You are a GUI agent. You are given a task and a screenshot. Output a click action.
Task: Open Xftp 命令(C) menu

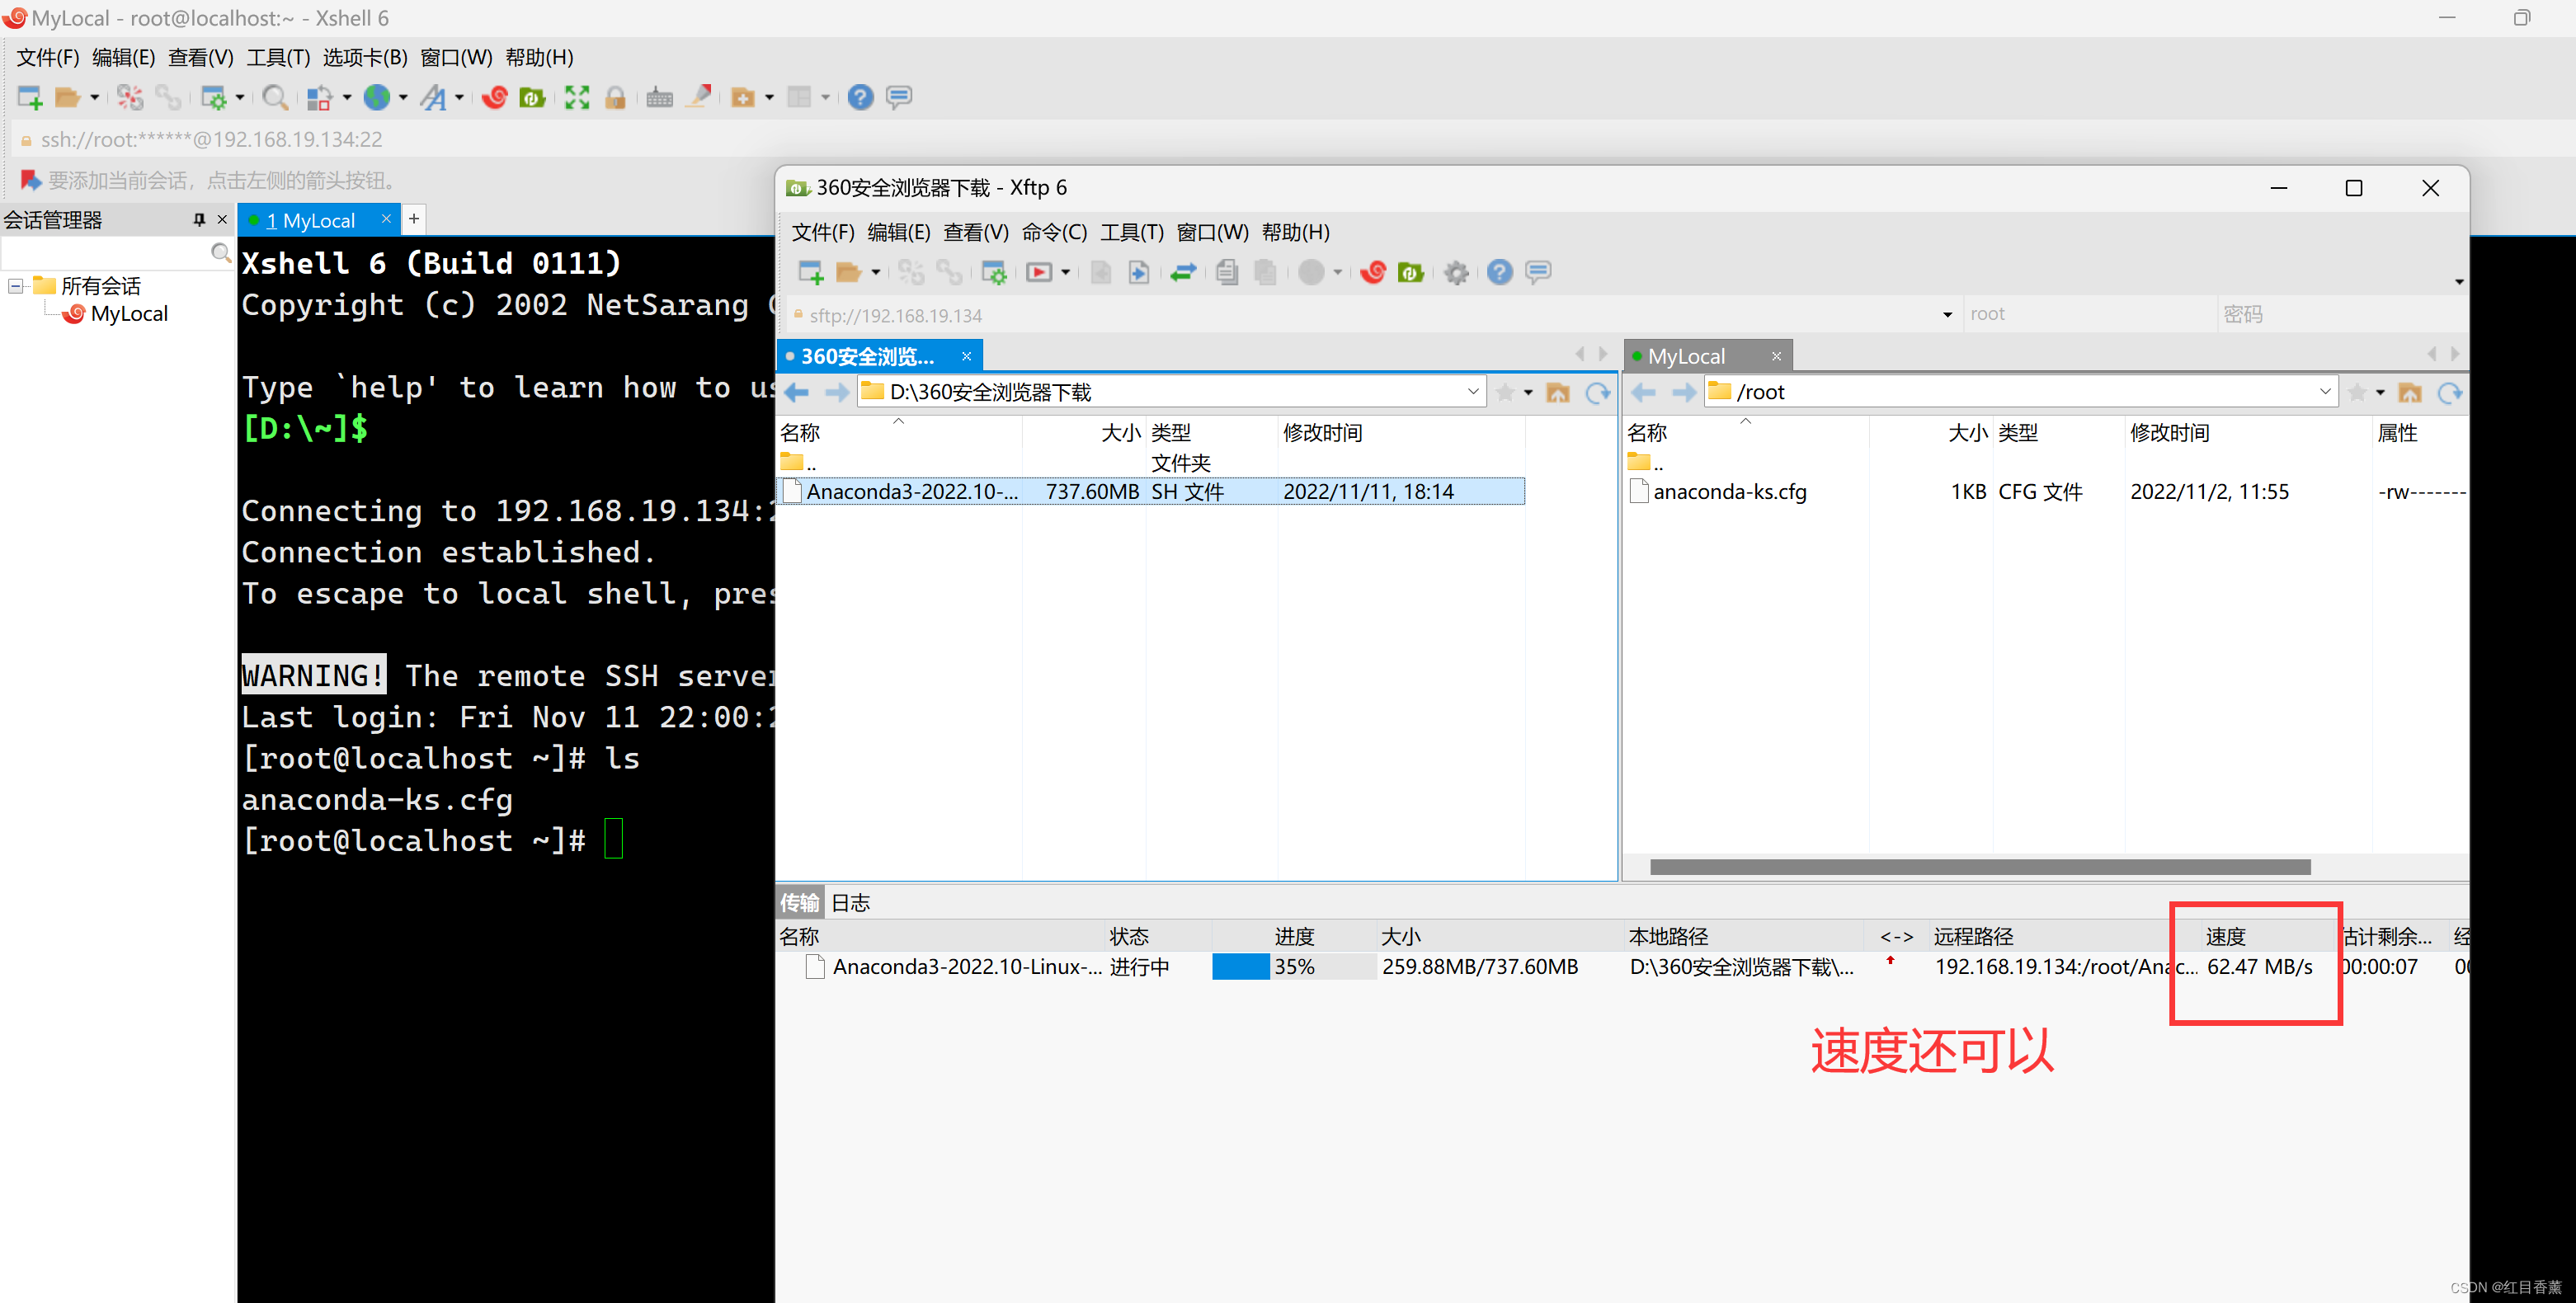[x=1054, y=232]
